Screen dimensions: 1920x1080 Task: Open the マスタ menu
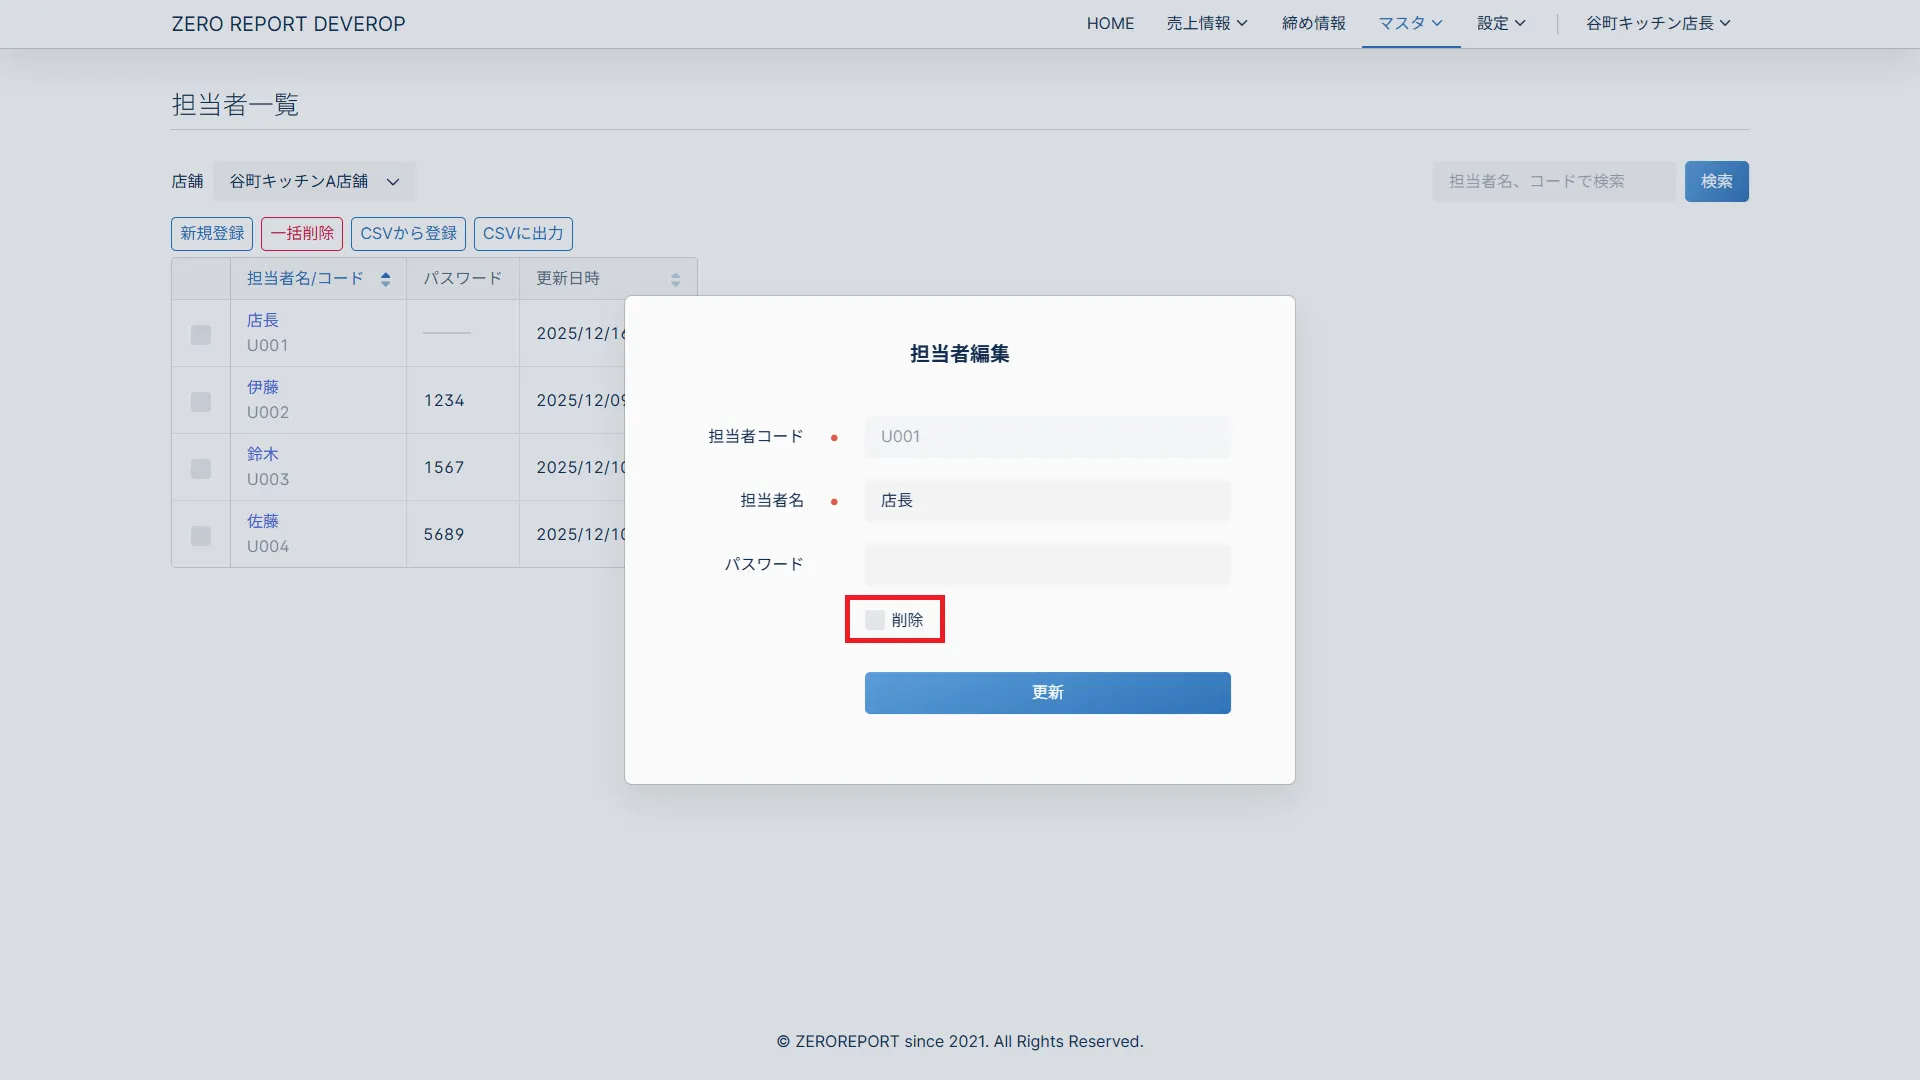pyautogui.click(x=1410, y=23)
